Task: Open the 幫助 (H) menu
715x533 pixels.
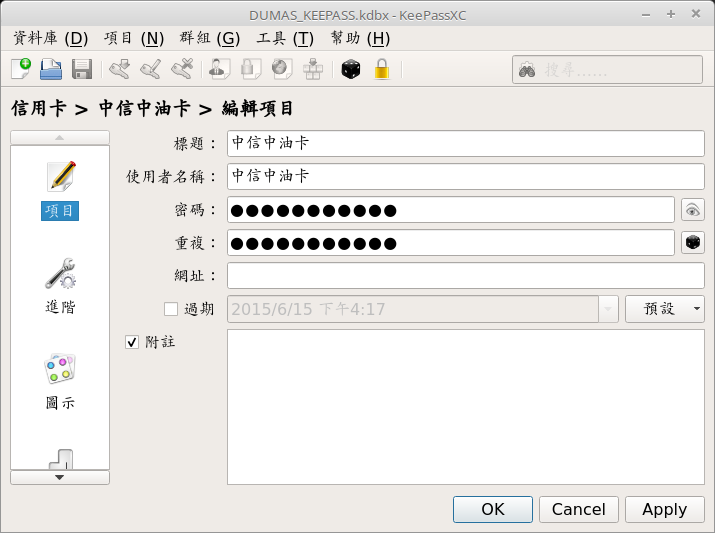Action: [x=360, y=38]
